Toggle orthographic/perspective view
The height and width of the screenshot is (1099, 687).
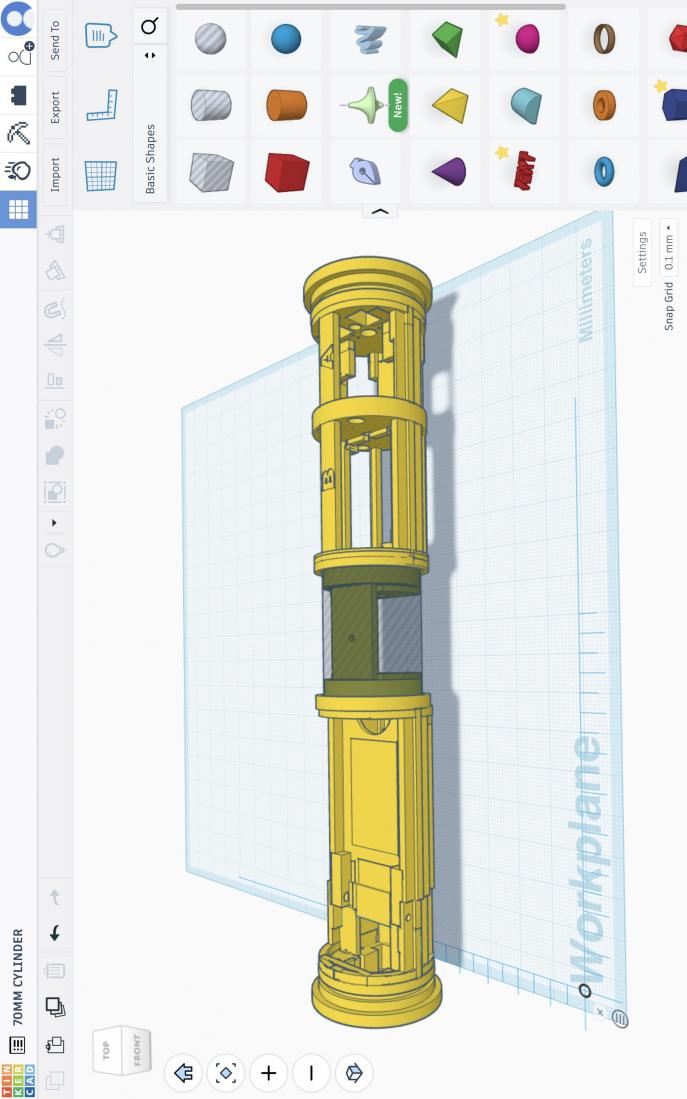click(x=354, y=1073)
